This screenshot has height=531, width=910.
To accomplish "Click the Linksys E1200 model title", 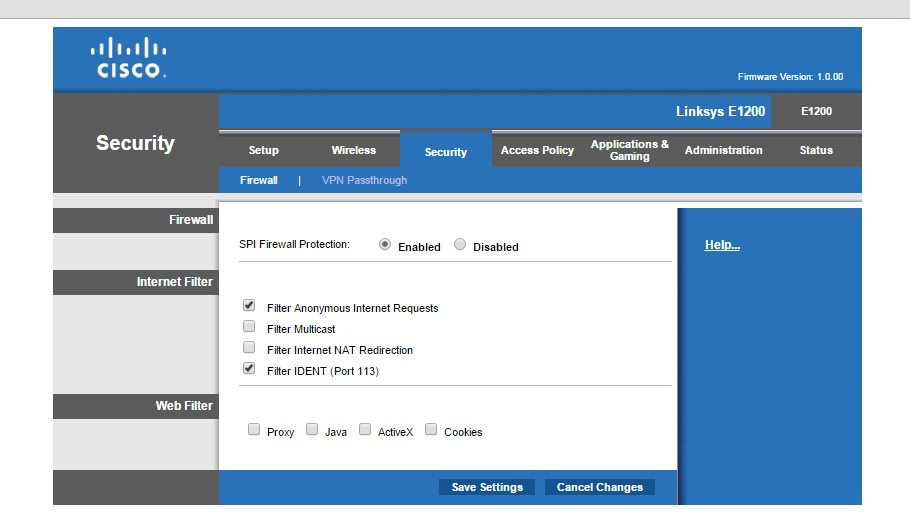I will pos(720,111).
